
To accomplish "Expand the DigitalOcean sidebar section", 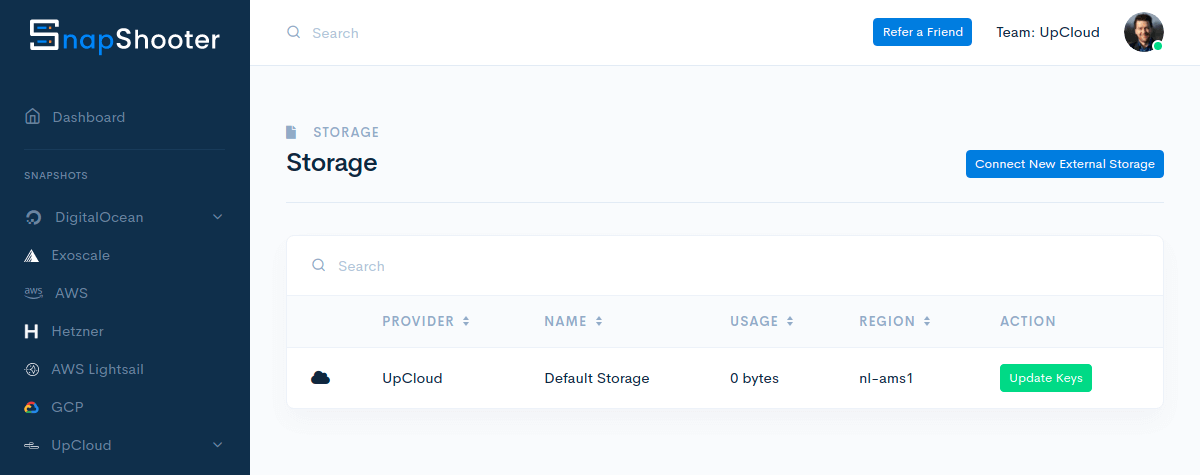I will point(217,217).
